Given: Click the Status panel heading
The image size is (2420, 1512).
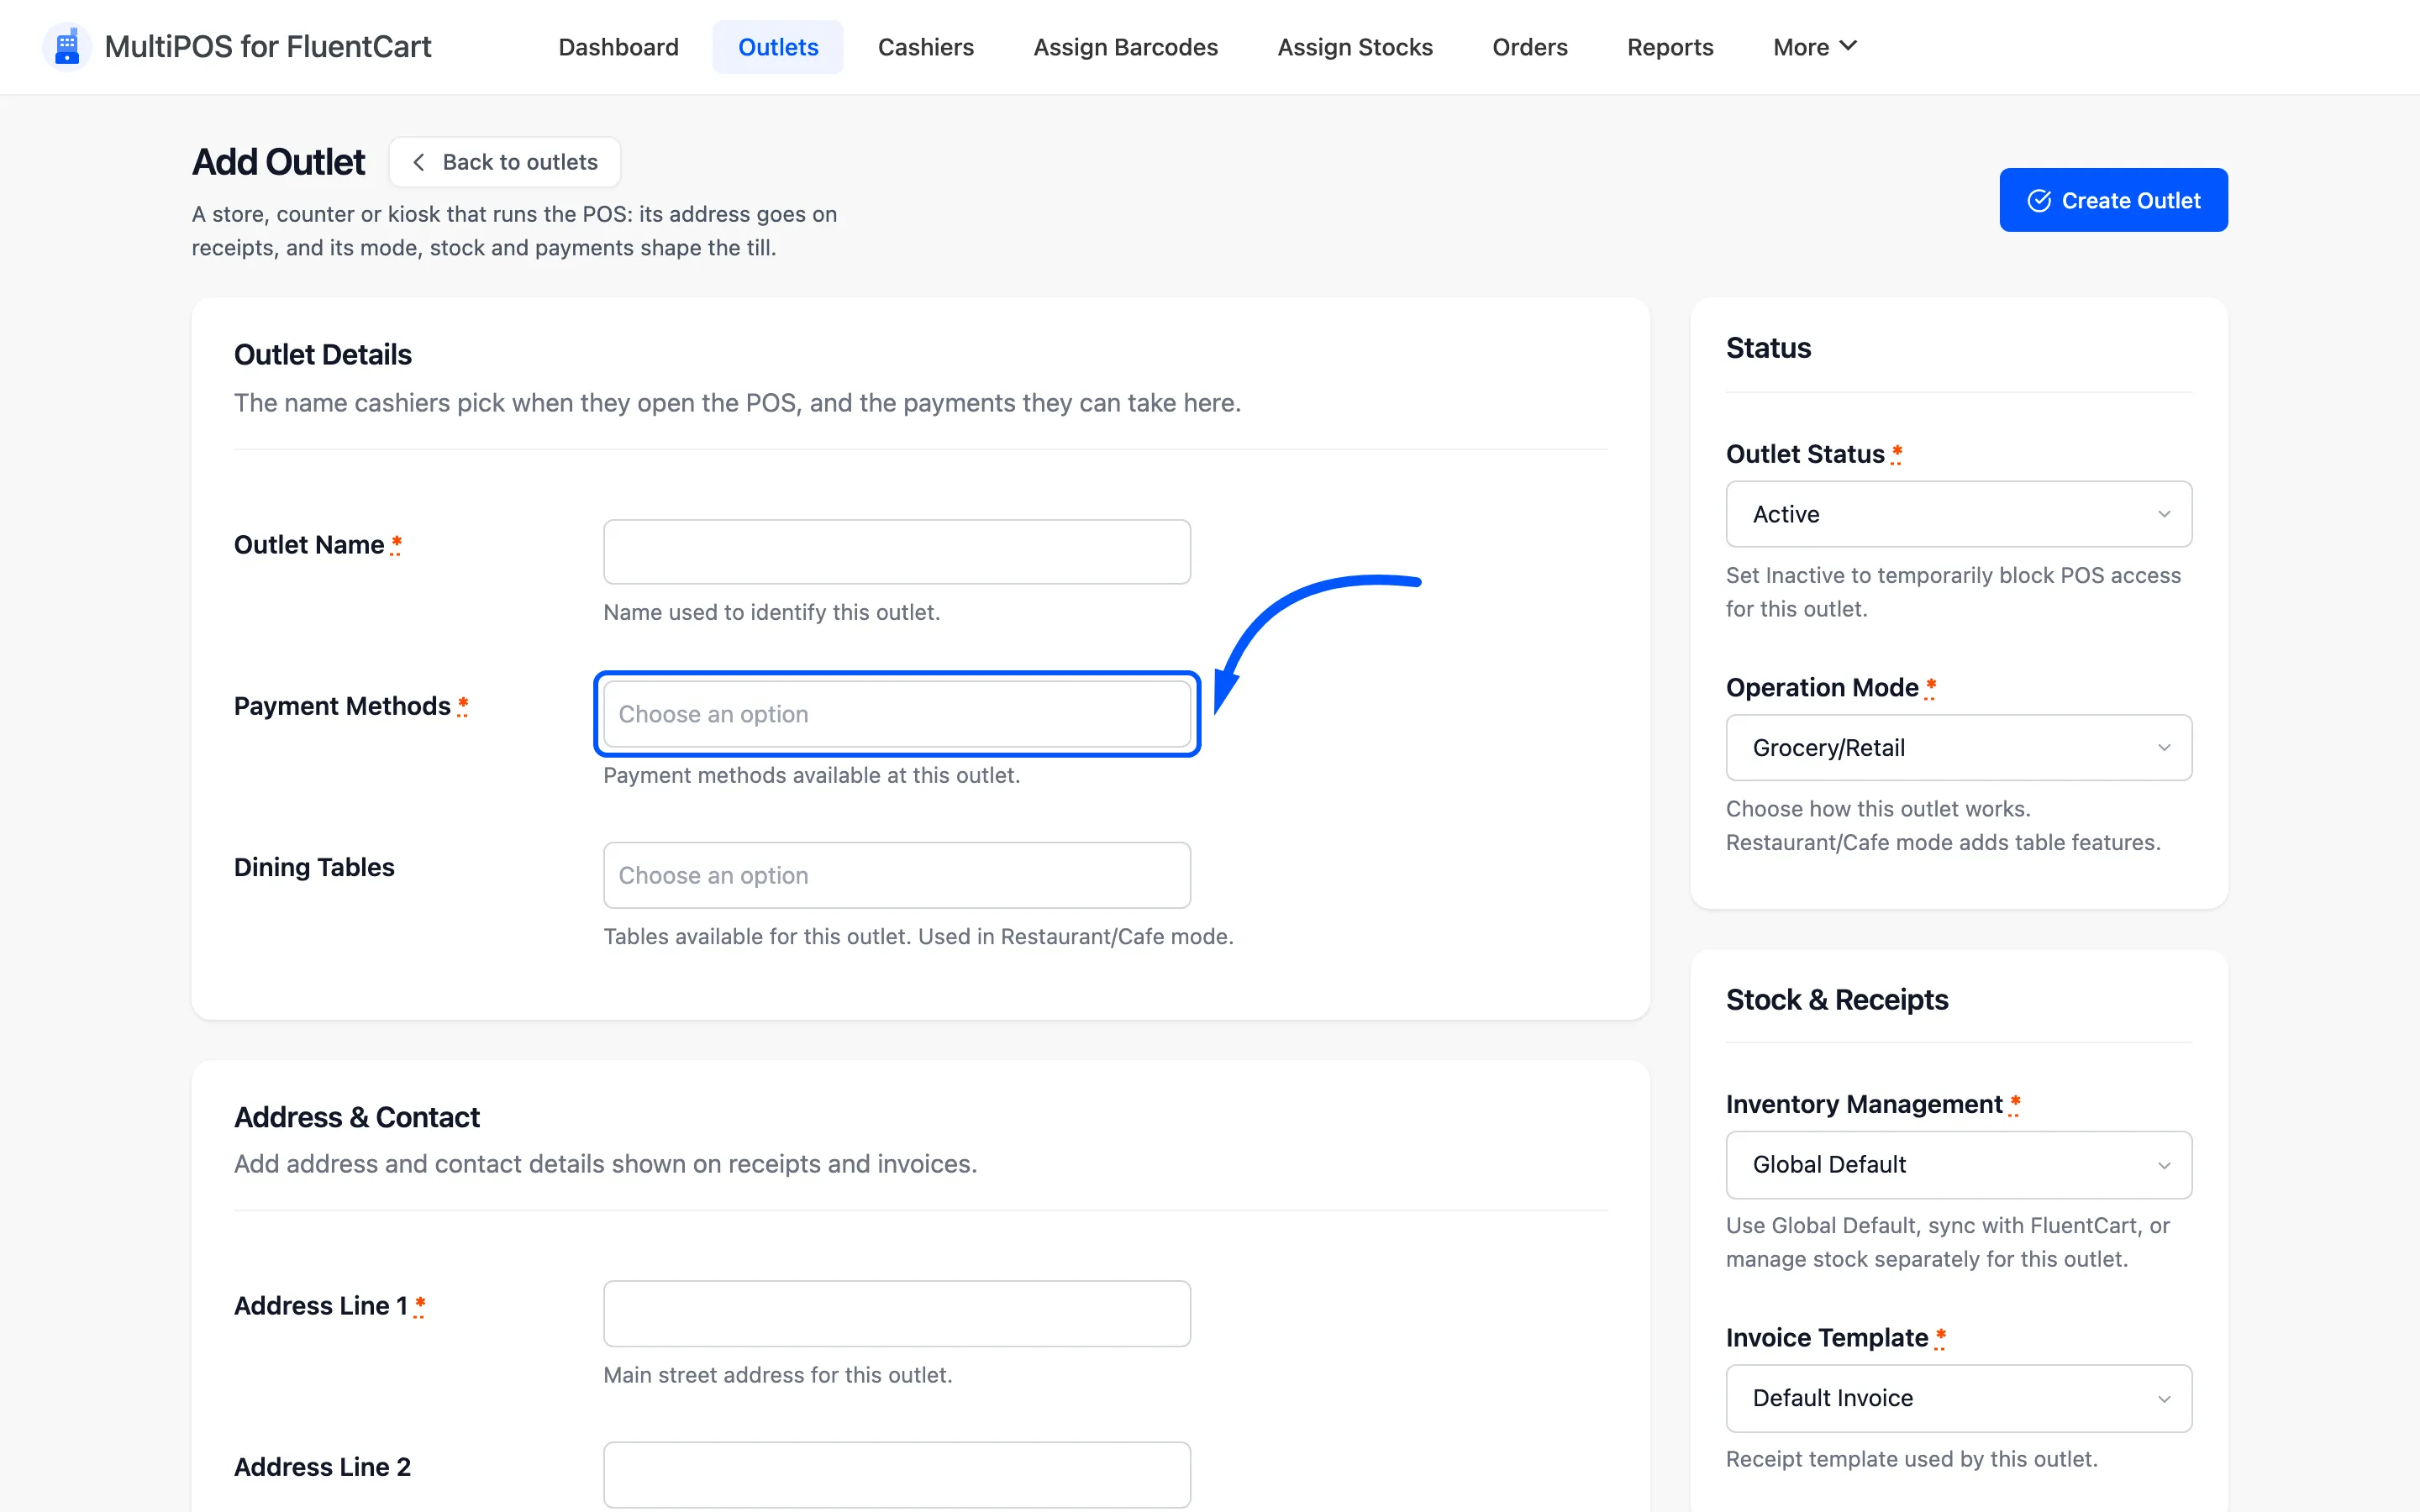Looking at the screenshot, I should click(1768, 348).
